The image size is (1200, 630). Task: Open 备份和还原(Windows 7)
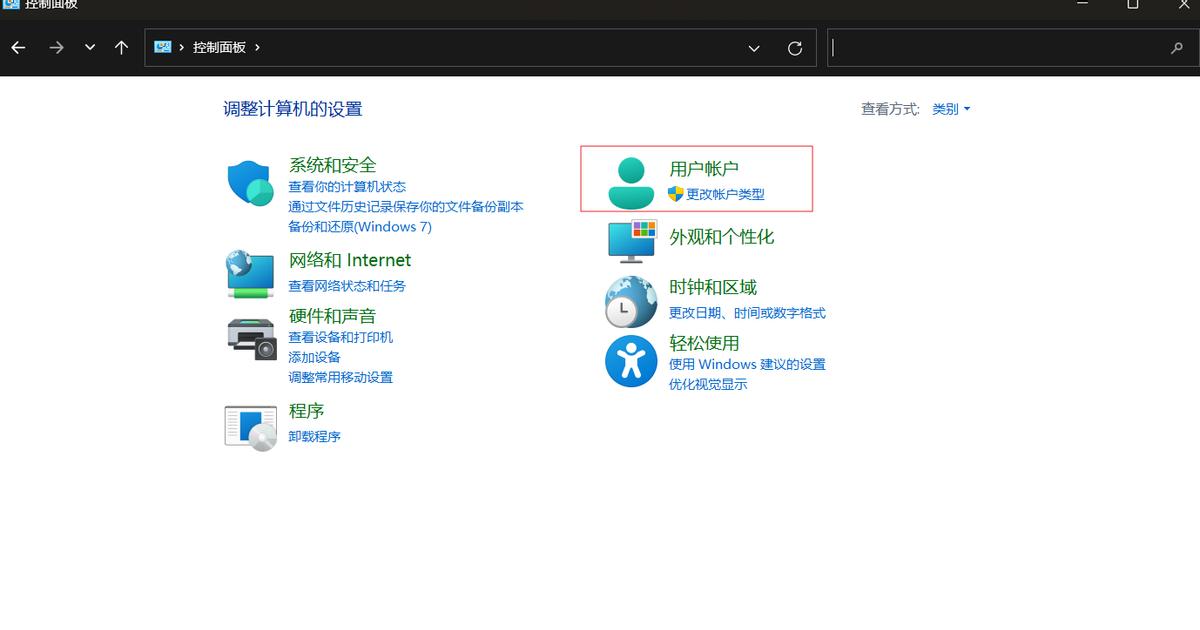[359, 227]
